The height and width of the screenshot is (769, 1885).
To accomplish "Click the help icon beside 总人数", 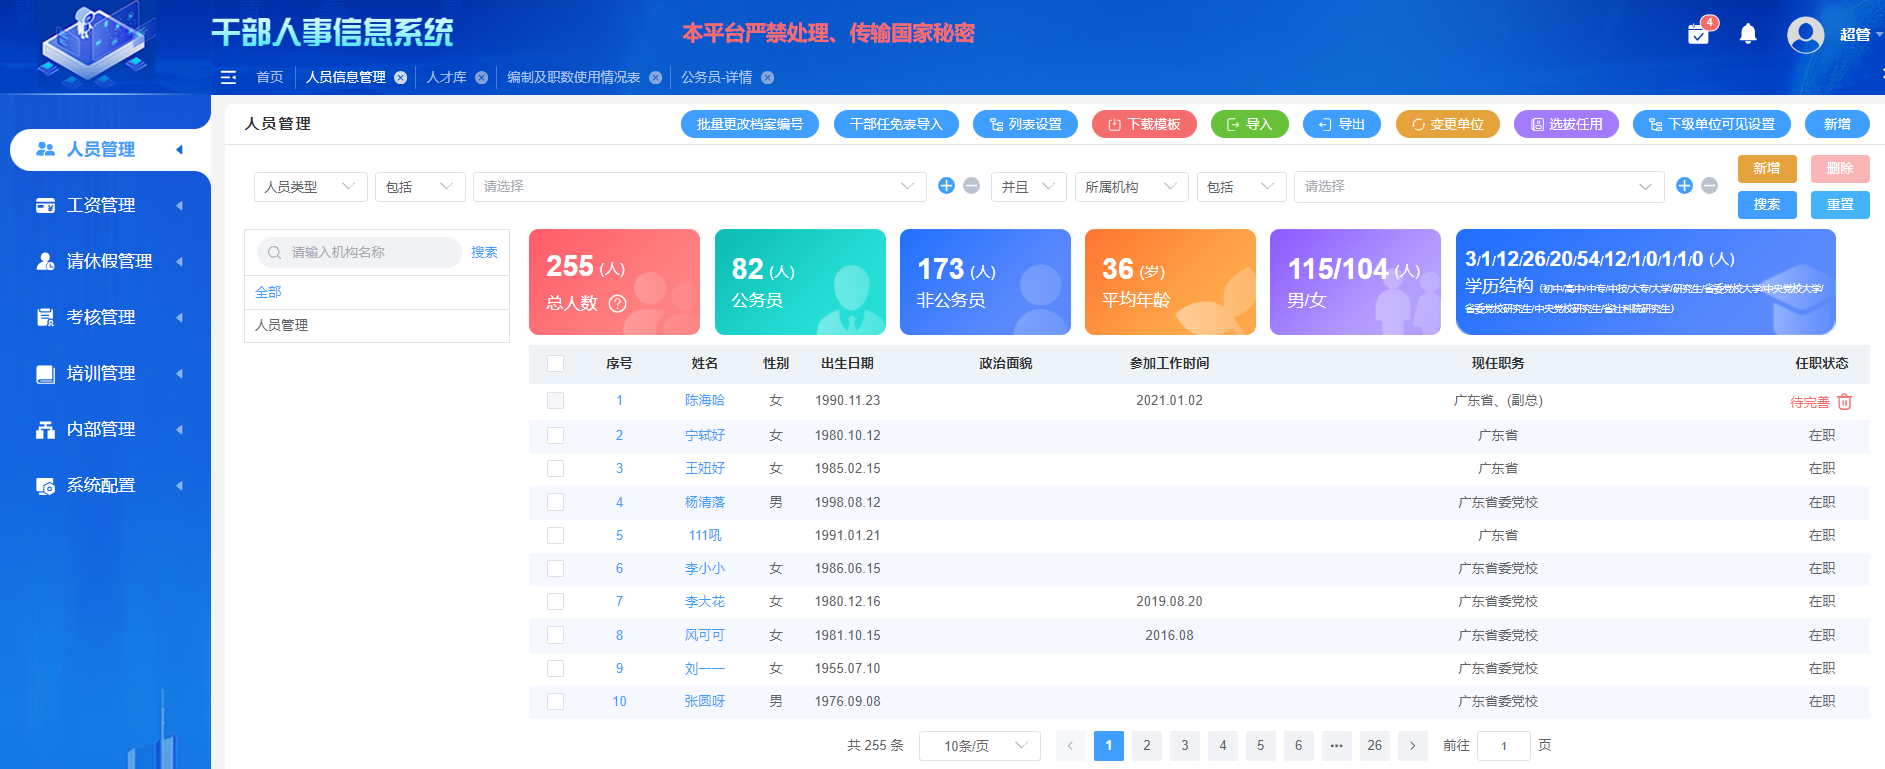I will [617, 303].
